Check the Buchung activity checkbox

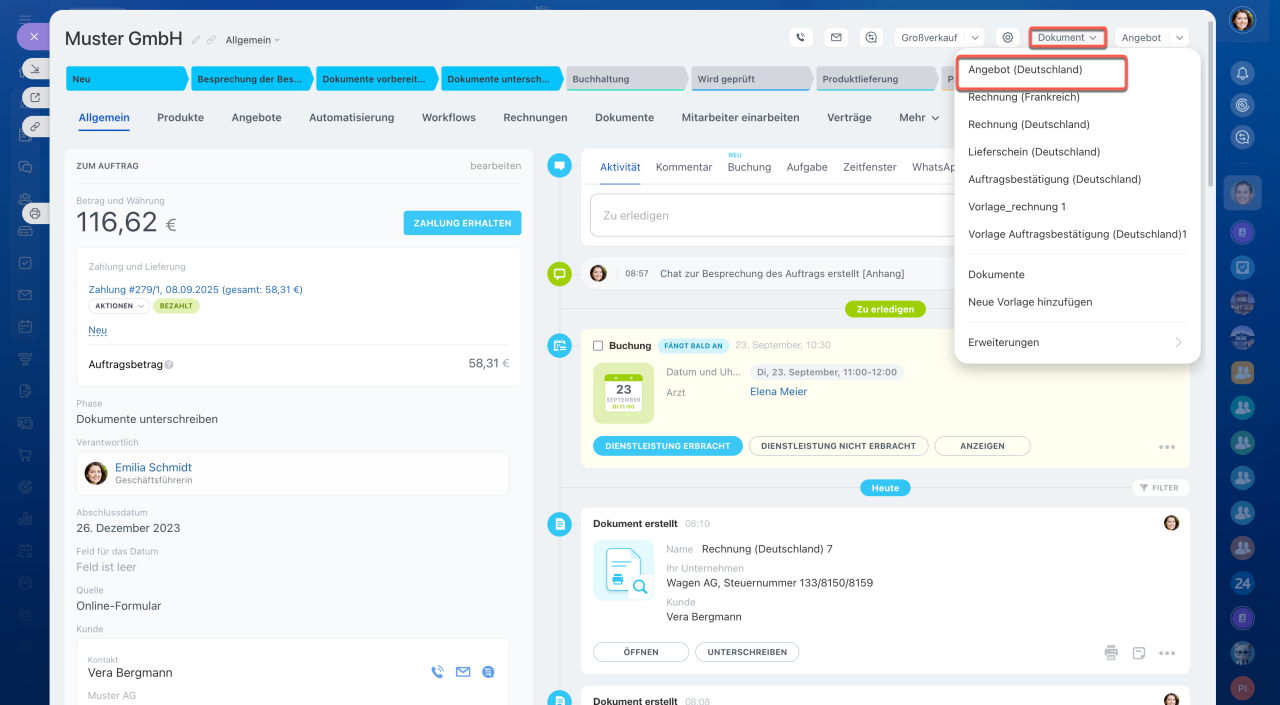tap(598, 346)
